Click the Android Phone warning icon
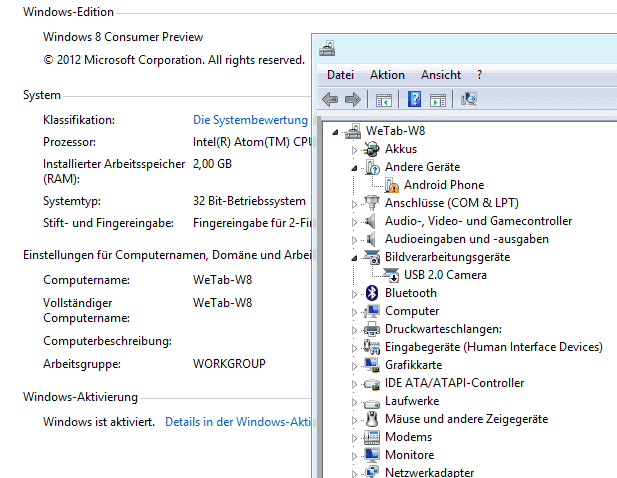 (391, 185)
